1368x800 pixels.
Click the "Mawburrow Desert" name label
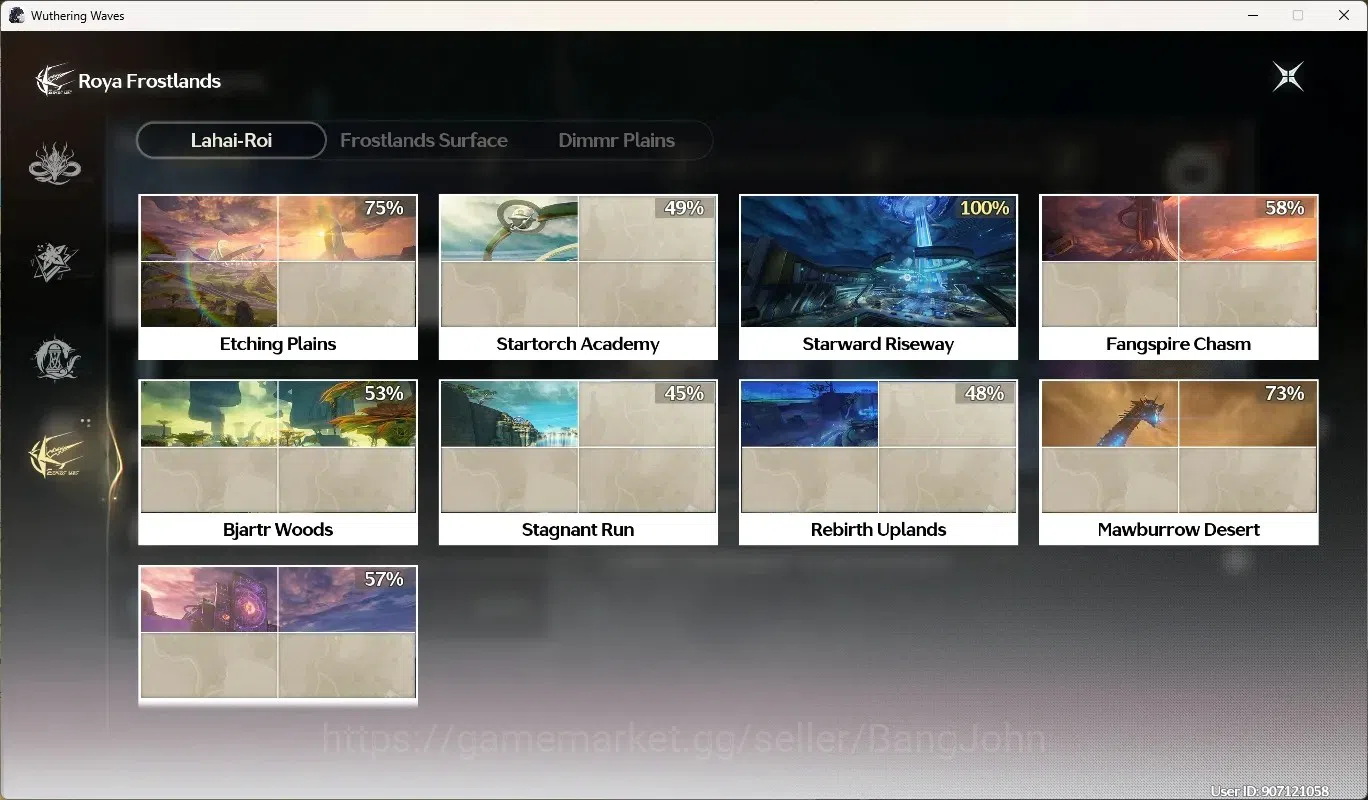click(x=1179, y=530)
